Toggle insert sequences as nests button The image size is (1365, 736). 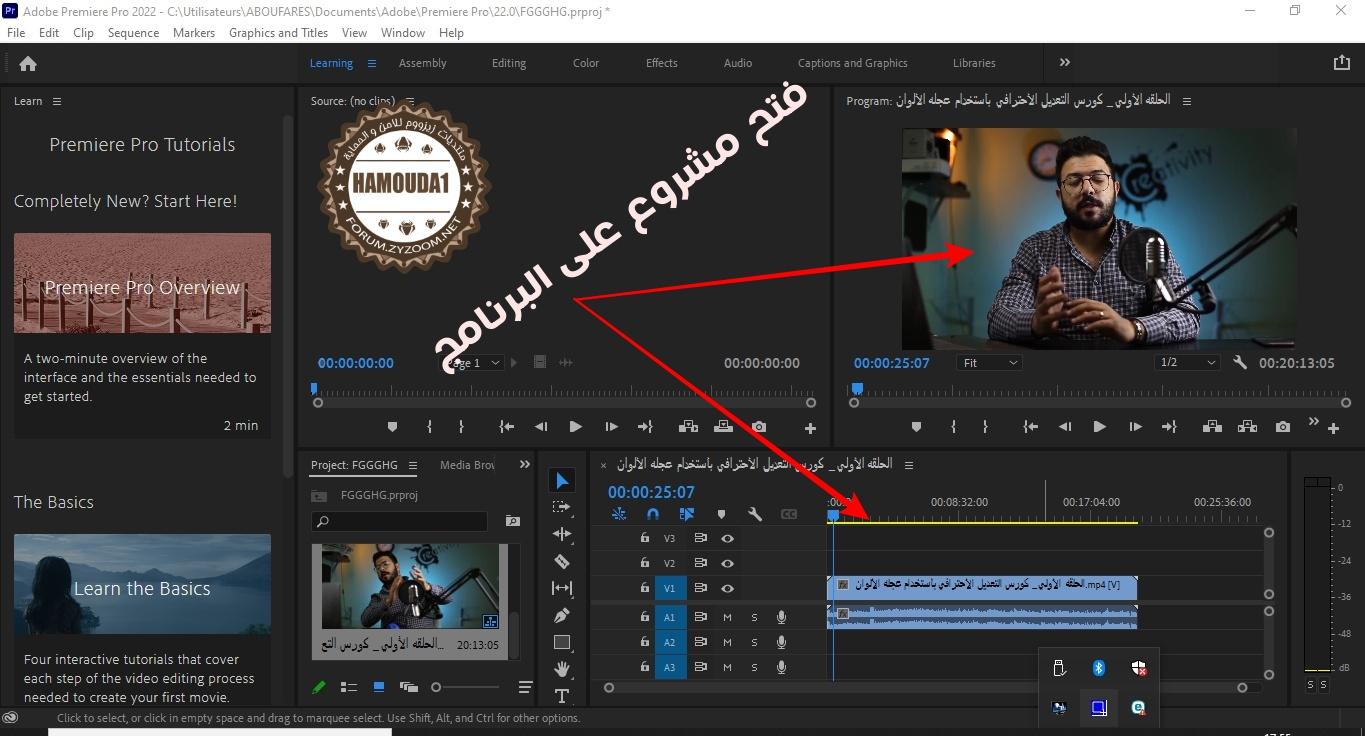pyautogui.click(x=619, y=514)
